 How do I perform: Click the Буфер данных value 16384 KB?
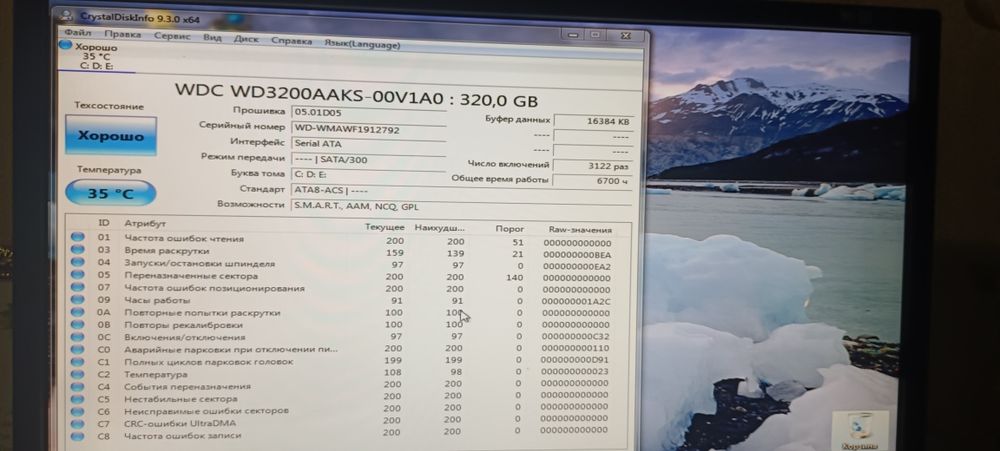tap(593, 121)
